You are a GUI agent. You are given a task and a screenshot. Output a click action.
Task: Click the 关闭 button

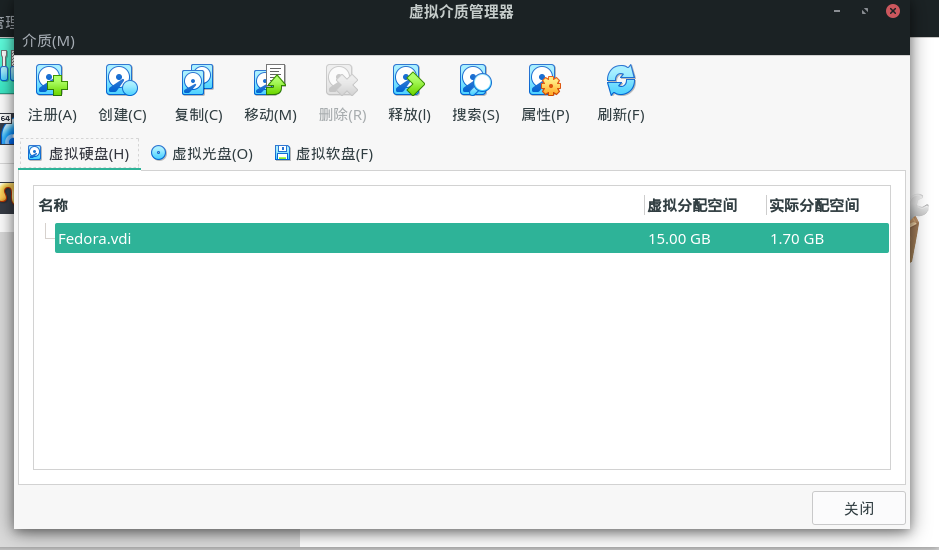[859, 508]
